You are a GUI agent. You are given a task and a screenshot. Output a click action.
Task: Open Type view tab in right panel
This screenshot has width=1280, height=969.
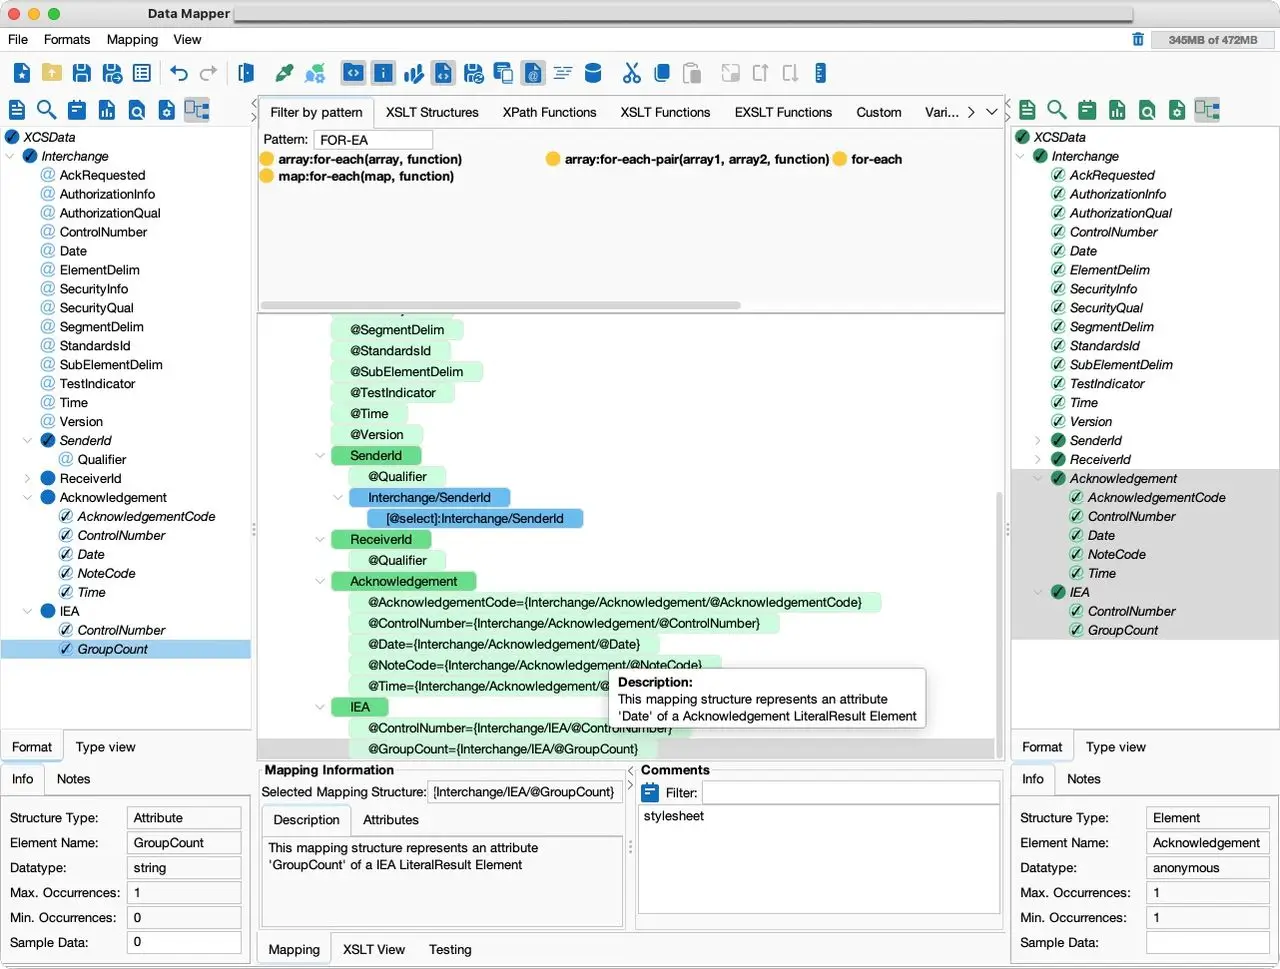[1115, 747]
